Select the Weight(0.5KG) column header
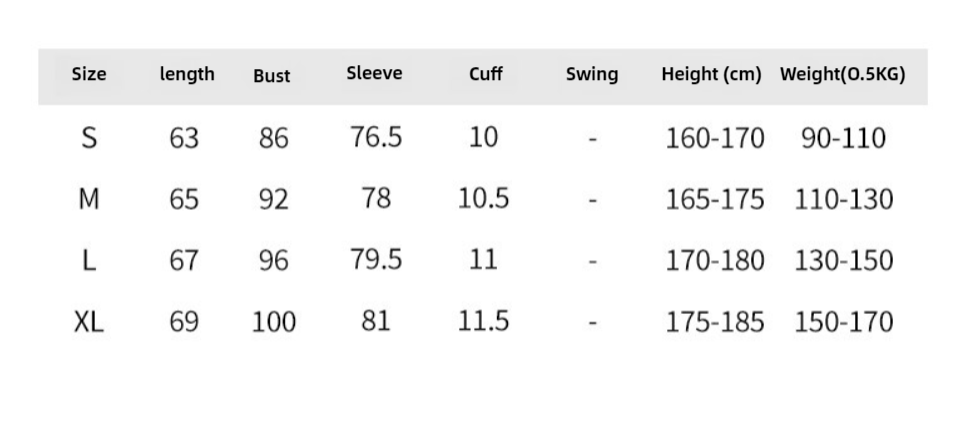This screenshot has width=963, height=444. [843, 74]
